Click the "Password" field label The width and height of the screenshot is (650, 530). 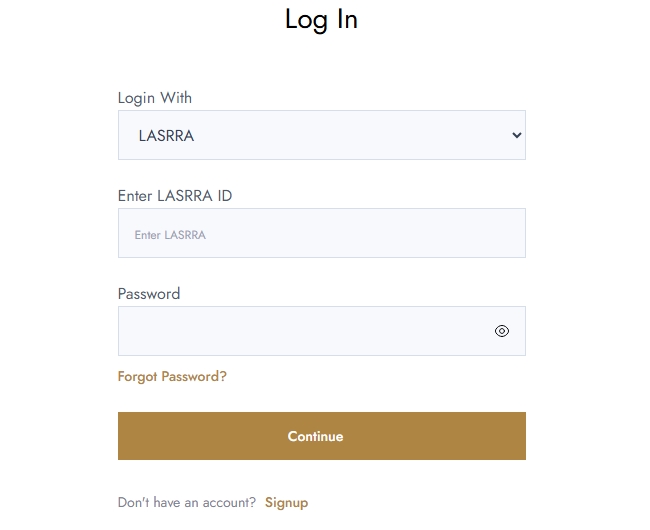point(149,294)
